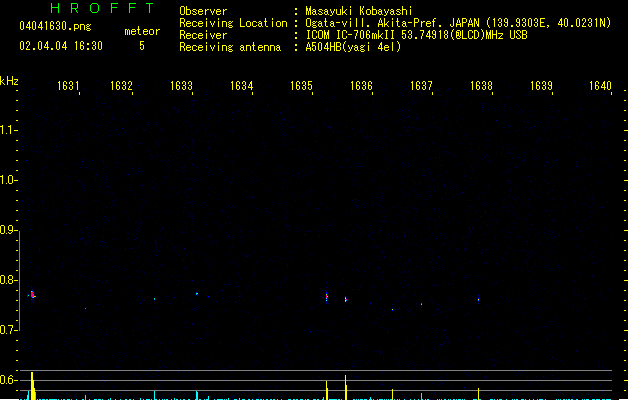Image resolution: width=629 pixels, height=400 pixels.
Task: Click the 0.8 frequency axis label
Action: pyautogui.click(x=7, y=280)
